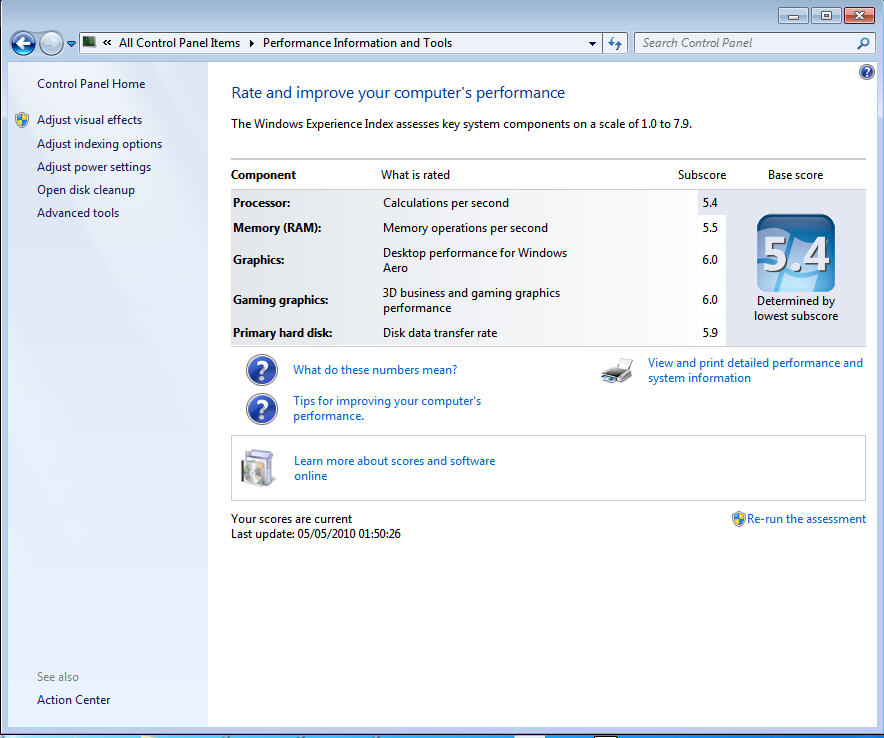
Task: Open Action Center under See also
Action: coord(73,700)
